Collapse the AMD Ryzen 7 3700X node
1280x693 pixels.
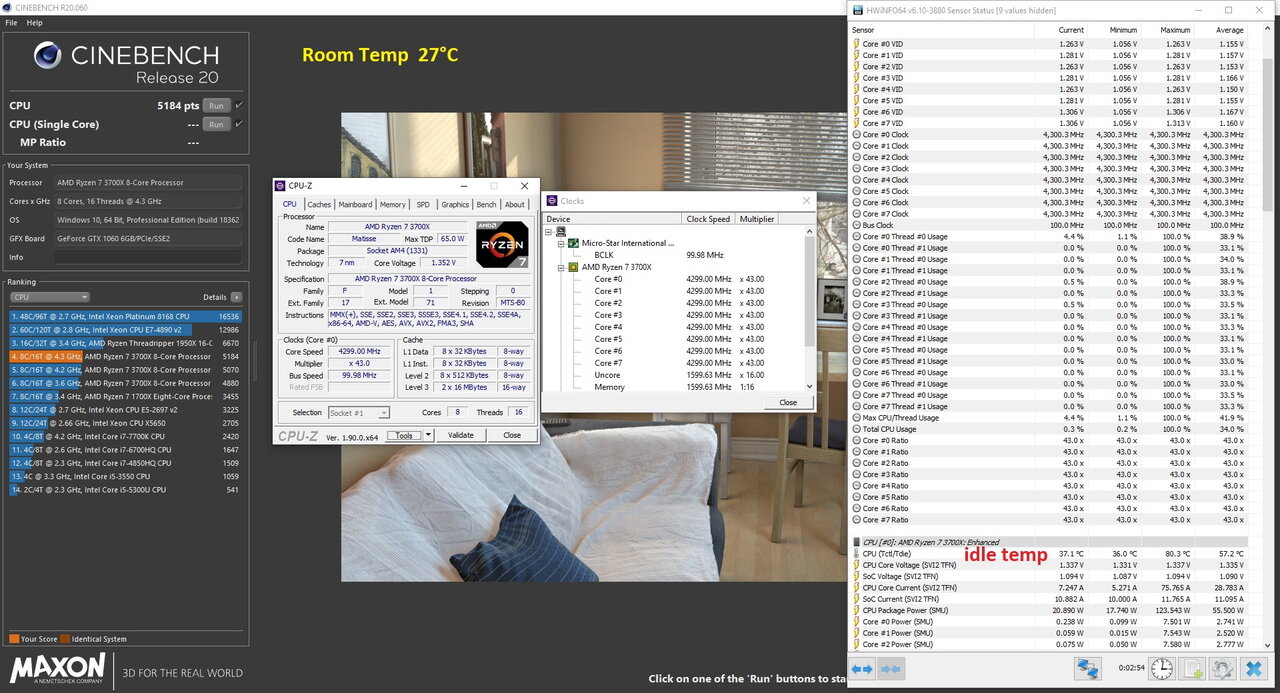[561, 267]
